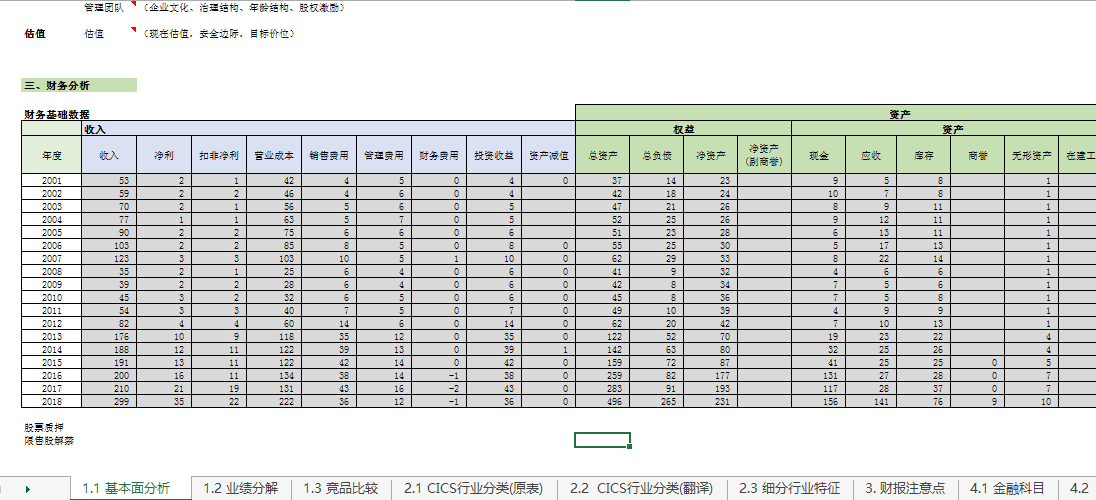1096x500 pixels.
Task: Click the 年度 column header cell
Action: [x=52, y=155]
